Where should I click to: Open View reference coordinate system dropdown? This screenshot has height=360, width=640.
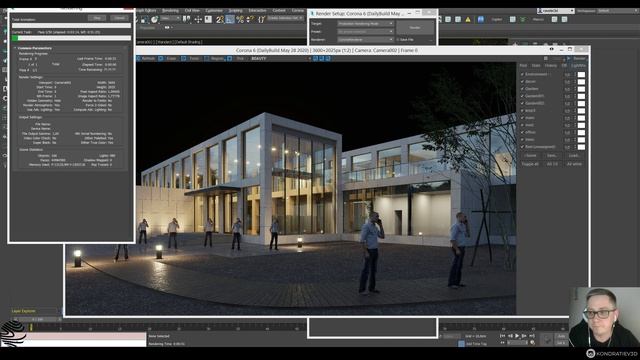pos(171,19)
